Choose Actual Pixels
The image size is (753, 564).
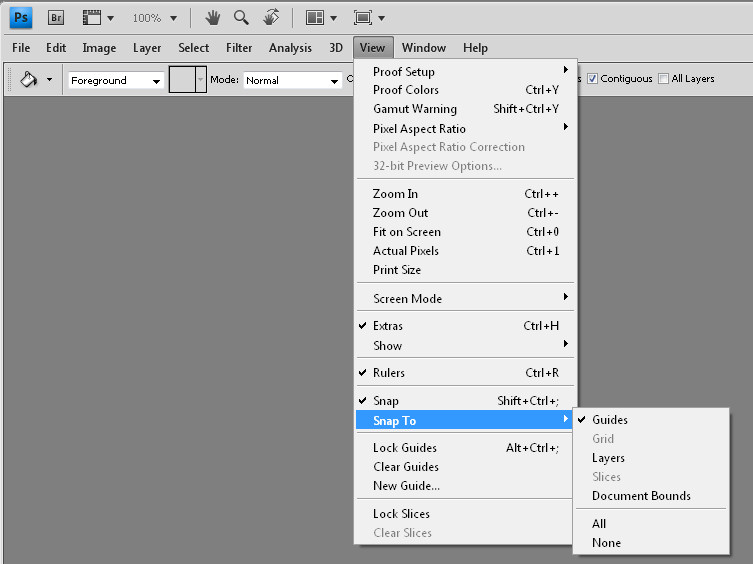465,251
